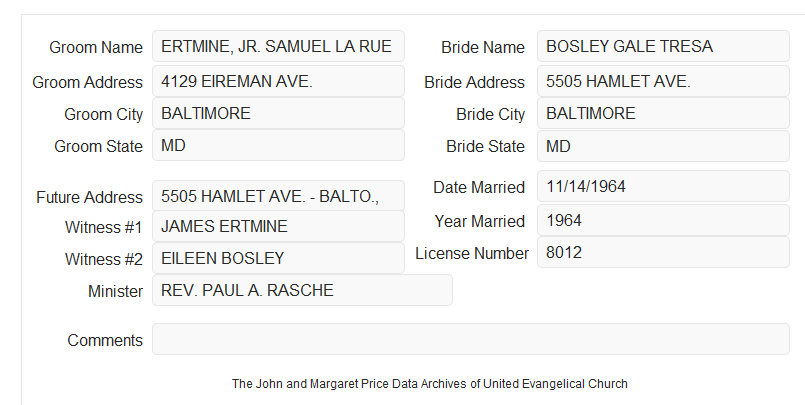Select the Date Married field

(x=663, y=186)
